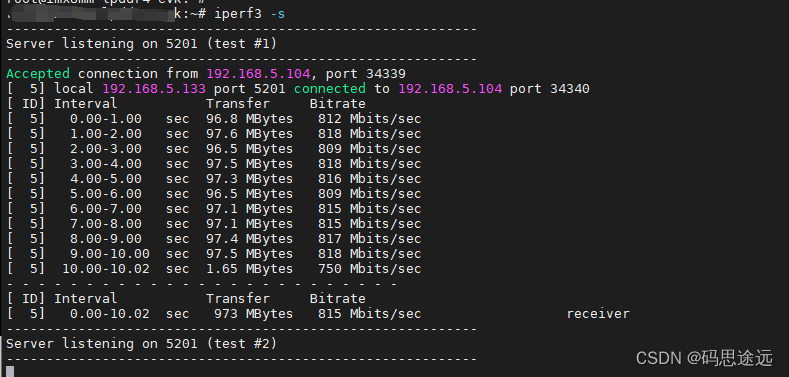
Task: Select "Server listening on 5201 (test #1)" line
Action: click(141, 44)
